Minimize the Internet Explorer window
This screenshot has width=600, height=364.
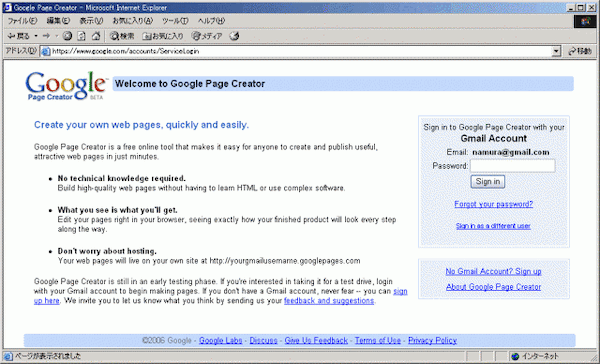point(571,7)
